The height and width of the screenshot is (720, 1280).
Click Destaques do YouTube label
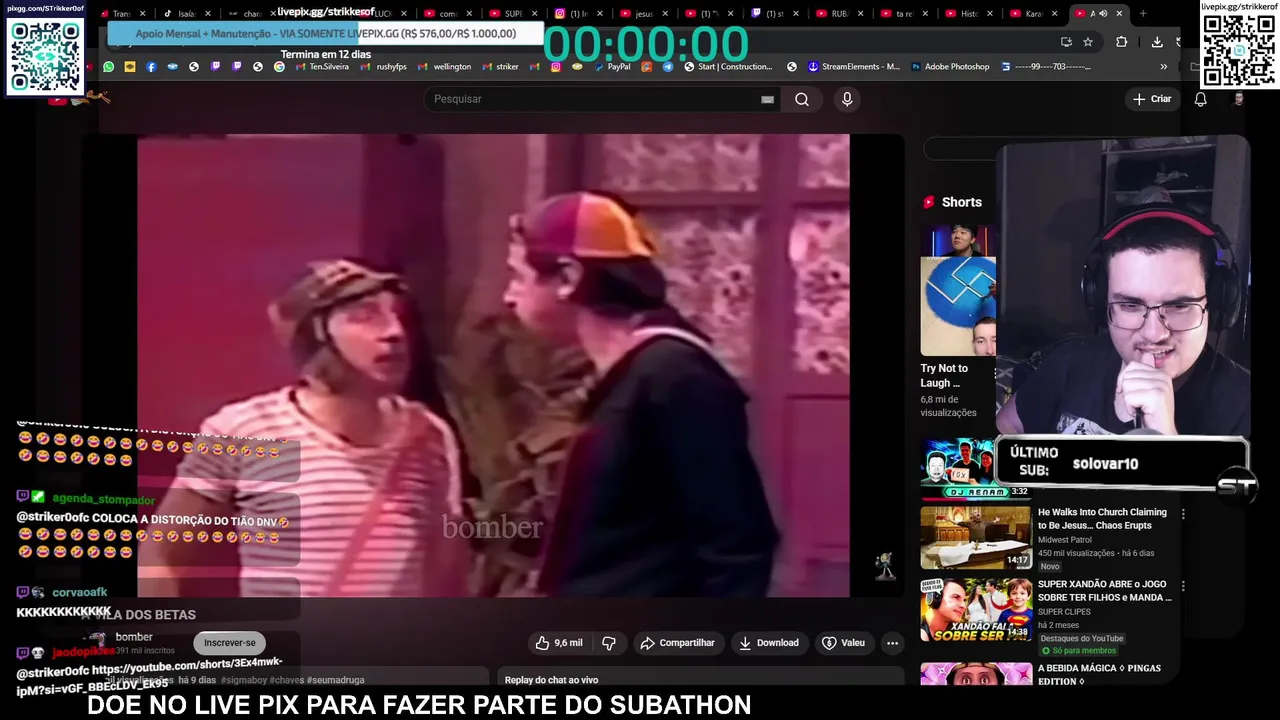pos(1081,638)
